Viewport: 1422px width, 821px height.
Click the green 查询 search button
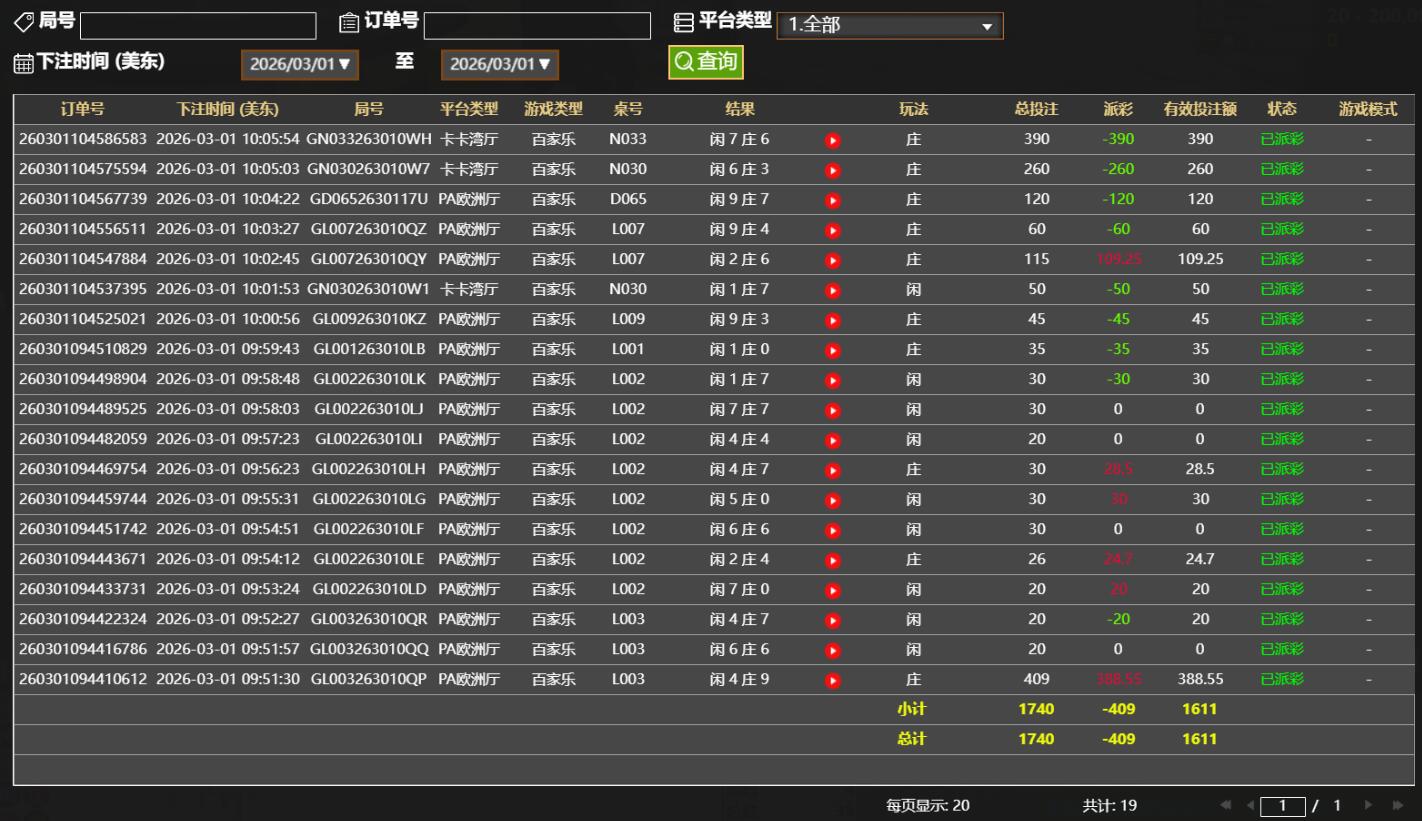[x=706, y=62]
